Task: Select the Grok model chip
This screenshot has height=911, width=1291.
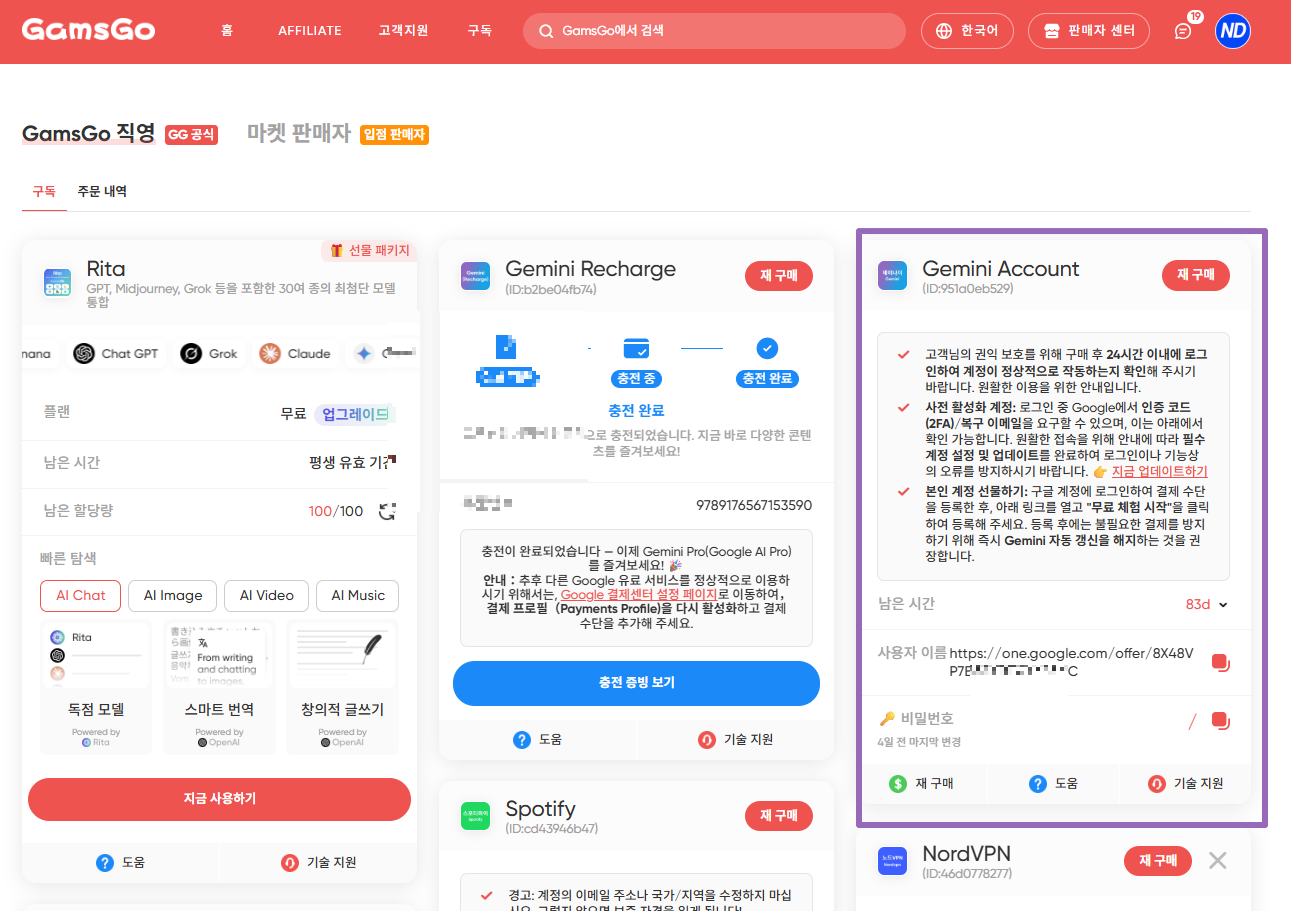Action: click(209, 353)
